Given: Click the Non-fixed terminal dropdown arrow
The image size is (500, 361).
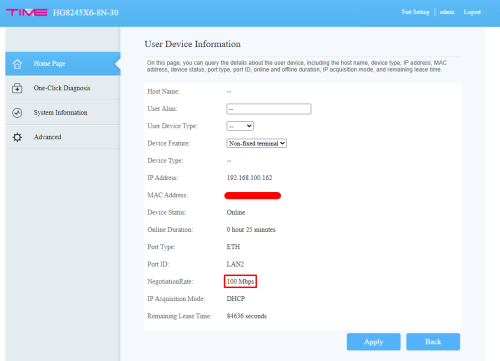Looking at the screenshot, I should pyautogui.click(x=282, y=143).
